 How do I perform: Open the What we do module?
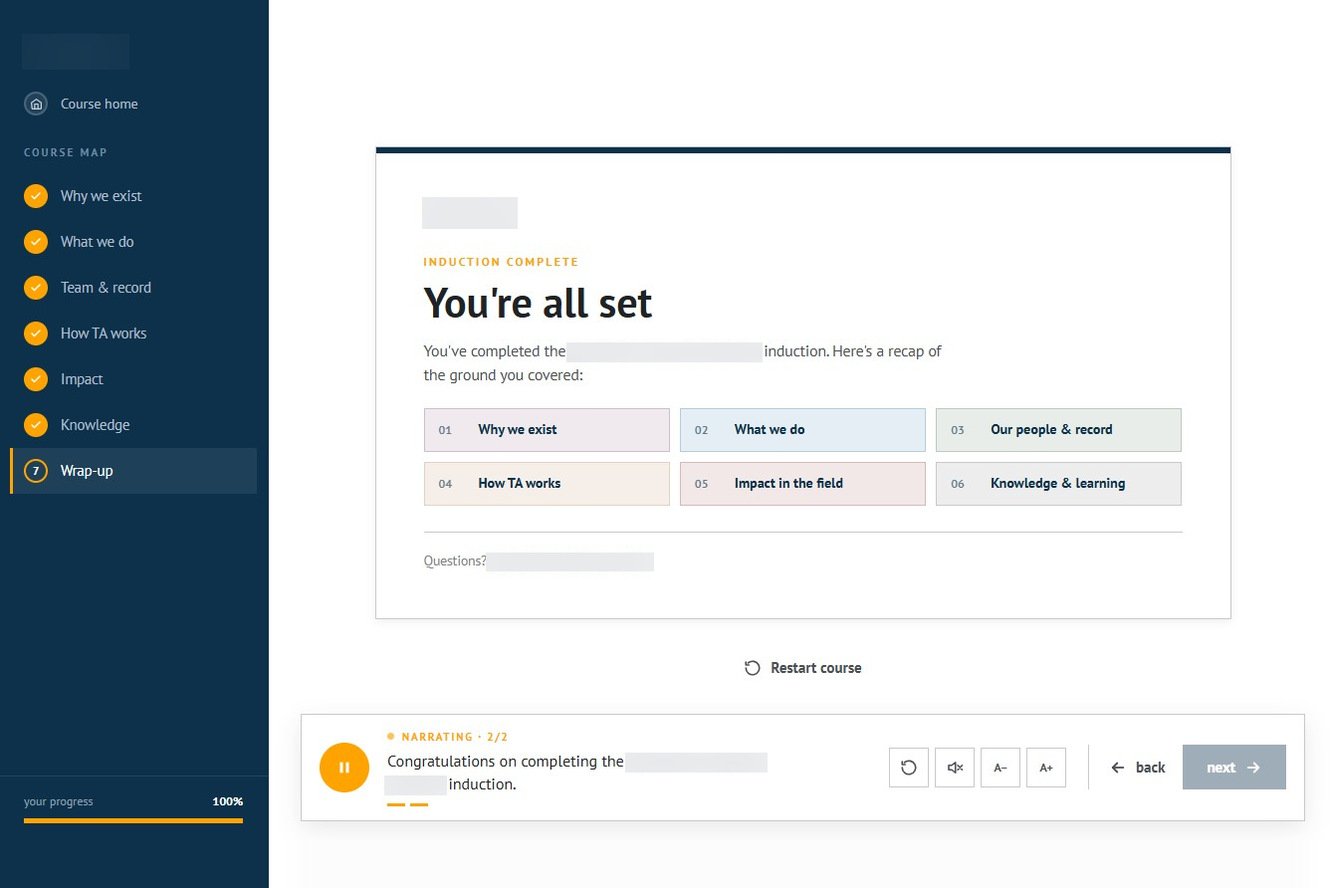point(133,242)
